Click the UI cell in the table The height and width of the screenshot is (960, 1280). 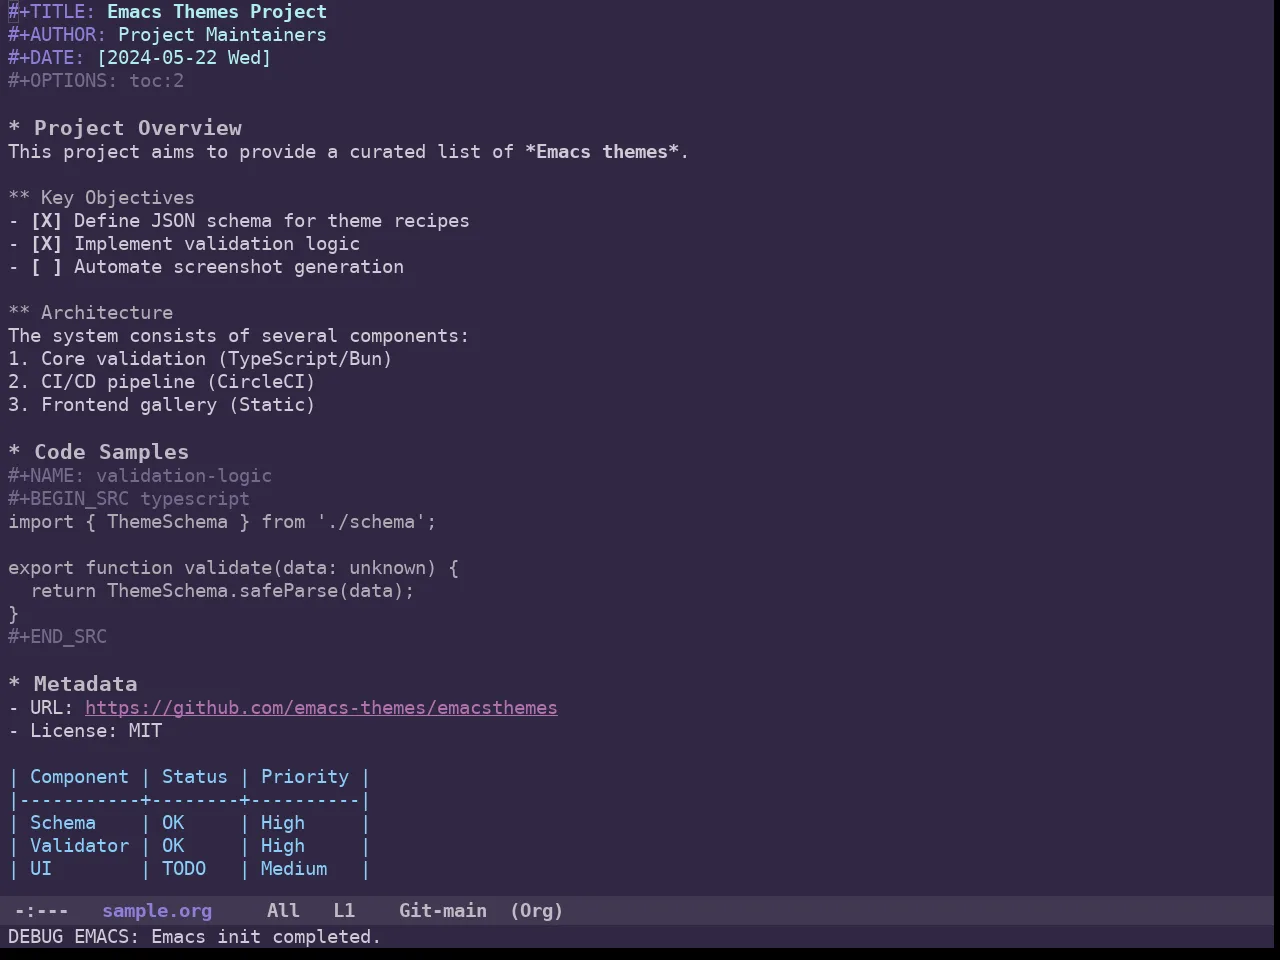pos(41,869)
